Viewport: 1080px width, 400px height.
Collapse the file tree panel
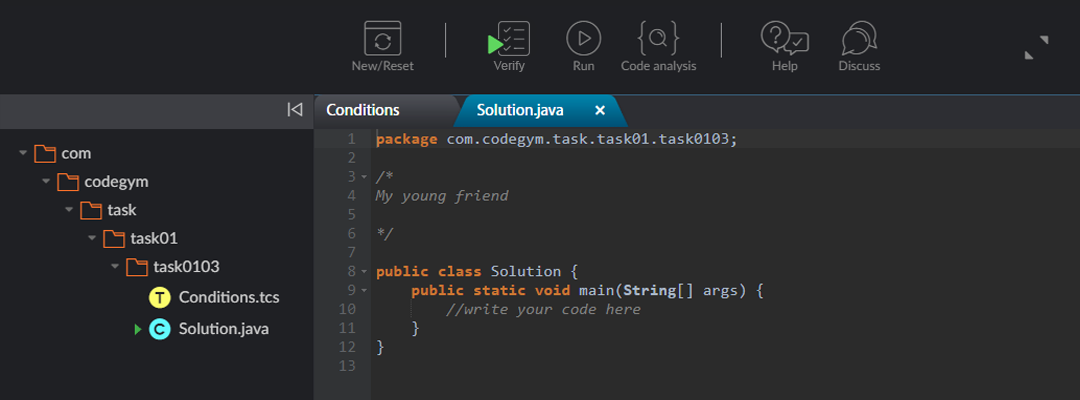tap(295, 109)
